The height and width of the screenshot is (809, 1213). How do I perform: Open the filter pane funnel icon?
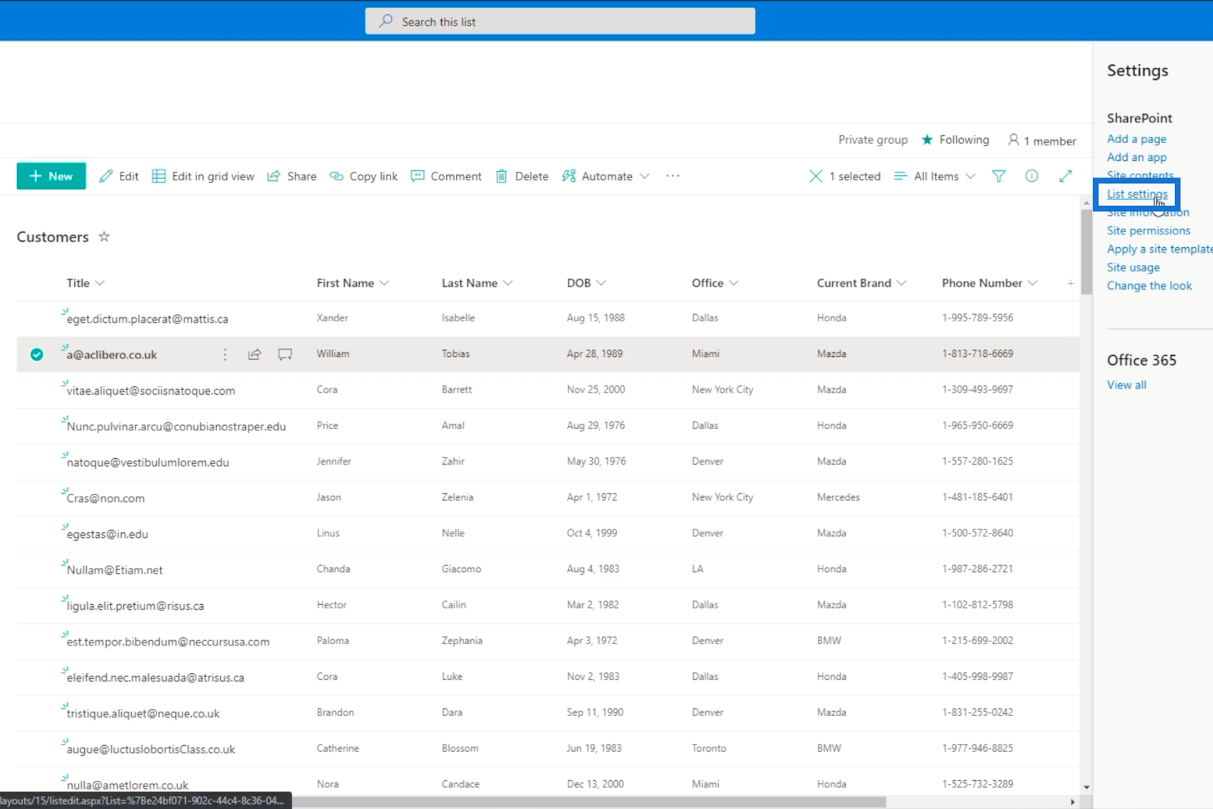(x=999, y=176)
